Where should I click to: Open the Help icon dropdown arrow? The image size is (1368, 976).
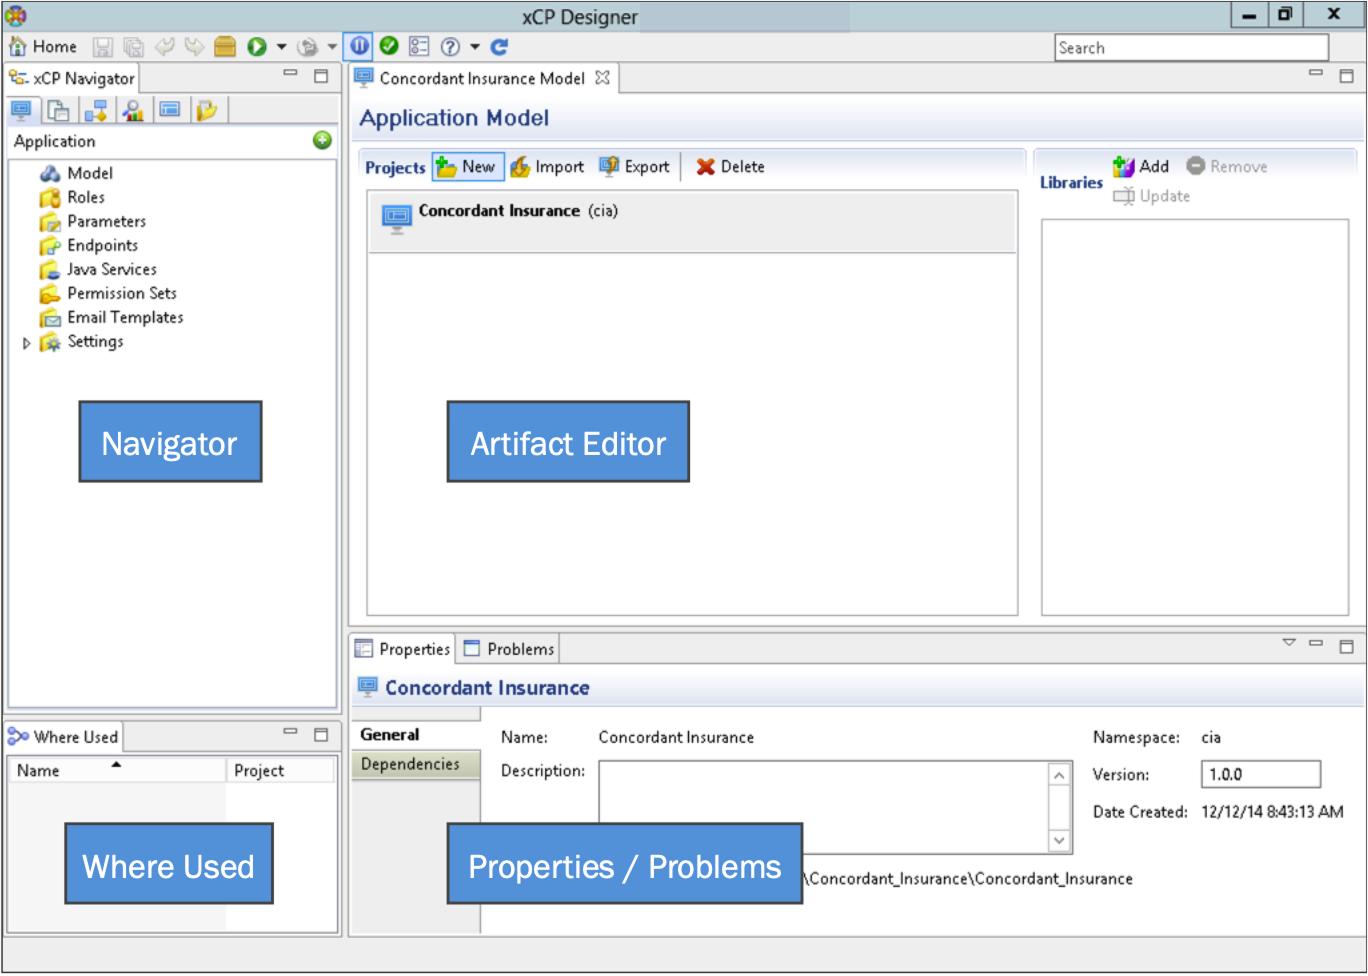tap(475, 47)
